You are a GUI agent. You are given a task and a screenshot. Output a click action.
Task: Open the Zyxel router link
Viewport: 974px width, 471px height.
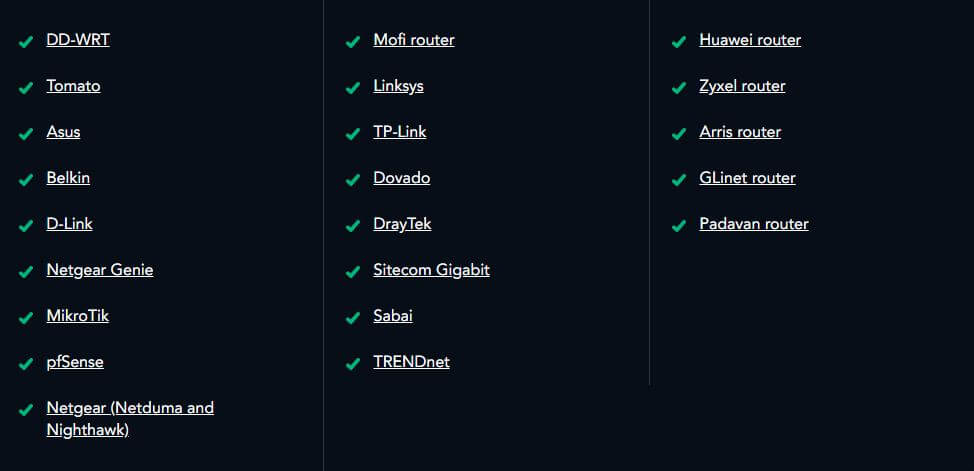click(x=742, y=86)
